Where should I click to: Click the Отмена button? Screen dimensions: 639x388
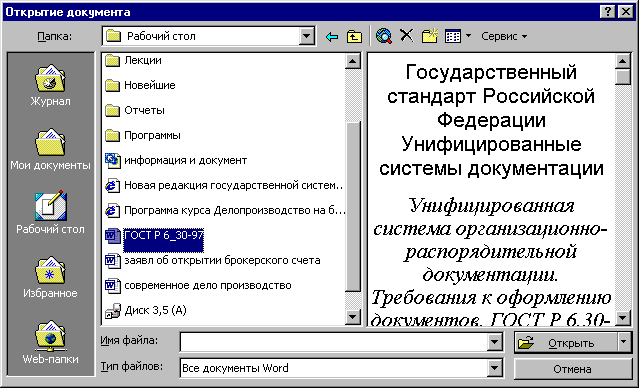[573, 369]
